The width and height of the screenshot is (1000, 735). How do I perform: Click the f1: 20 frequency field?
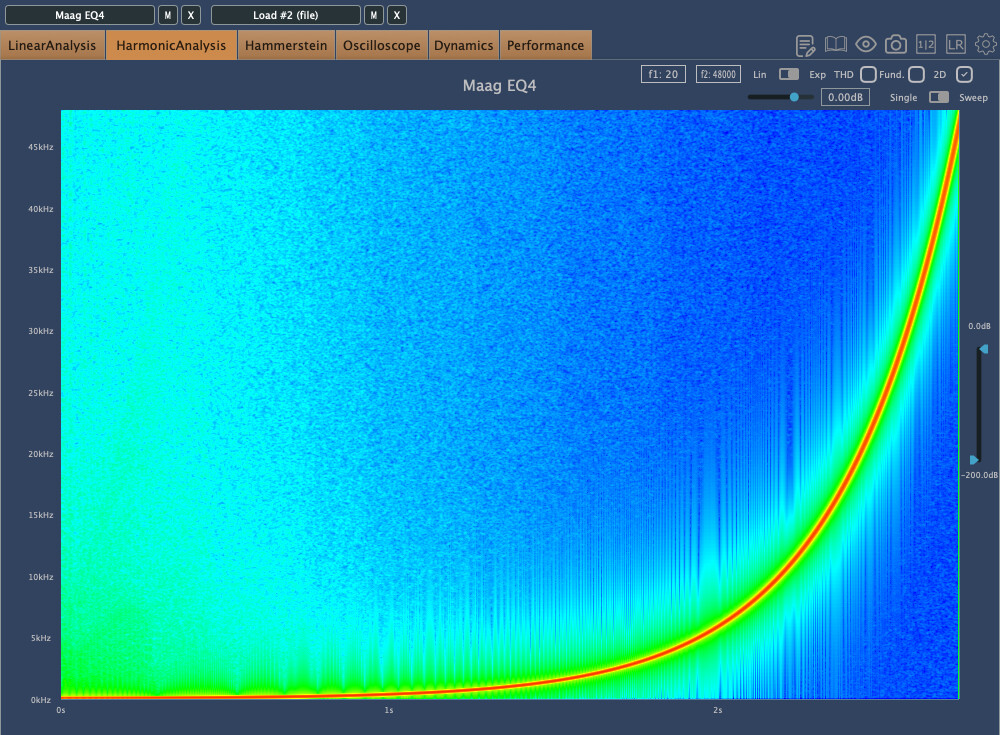(x=663, y=74)
